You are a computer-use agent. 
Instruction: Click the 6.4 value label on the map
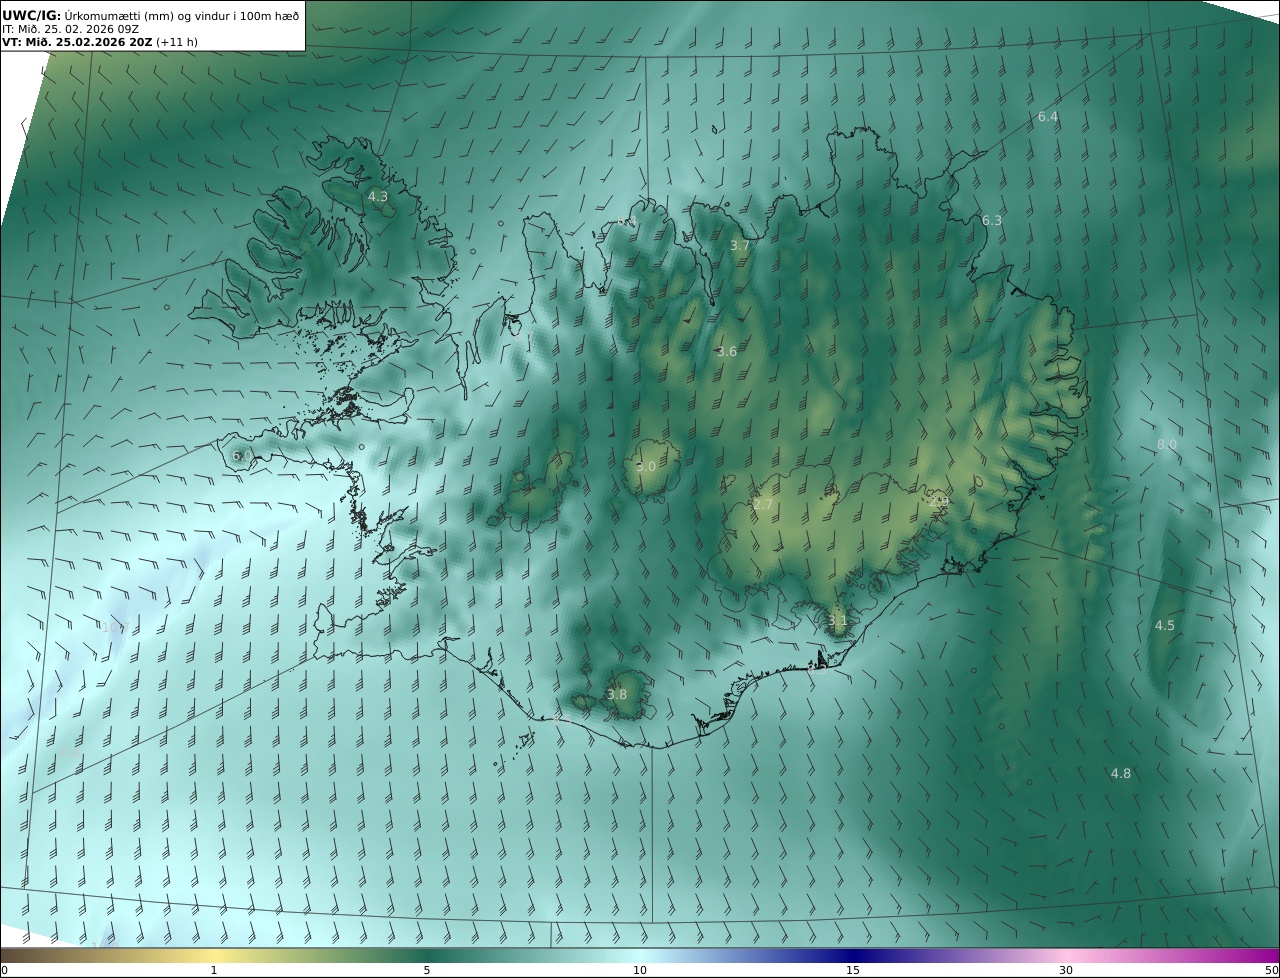tap(1047, 117)
